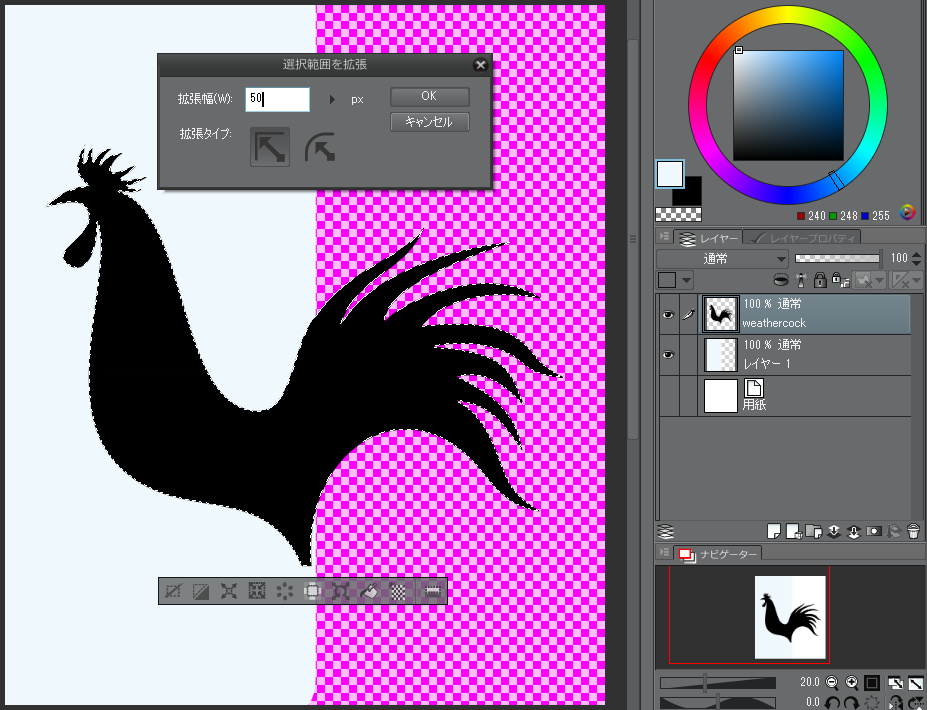Screen dimensions: 927x710
Task: Open the Layer panel menu icon
Action: point(665,236)
